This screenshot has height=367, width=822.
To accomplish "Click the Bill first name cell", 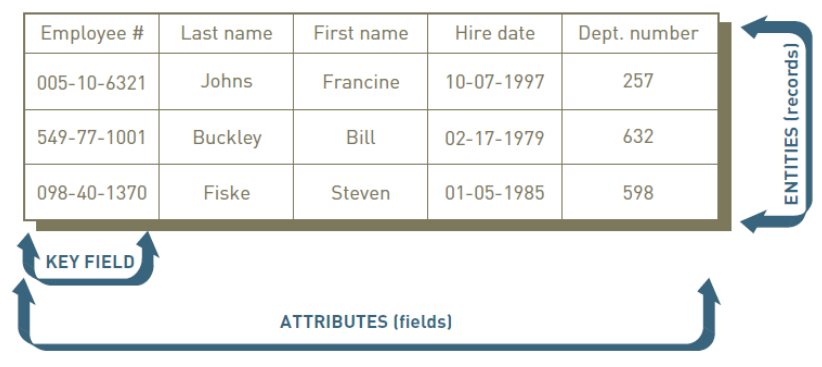I will [x=361, y=137].
